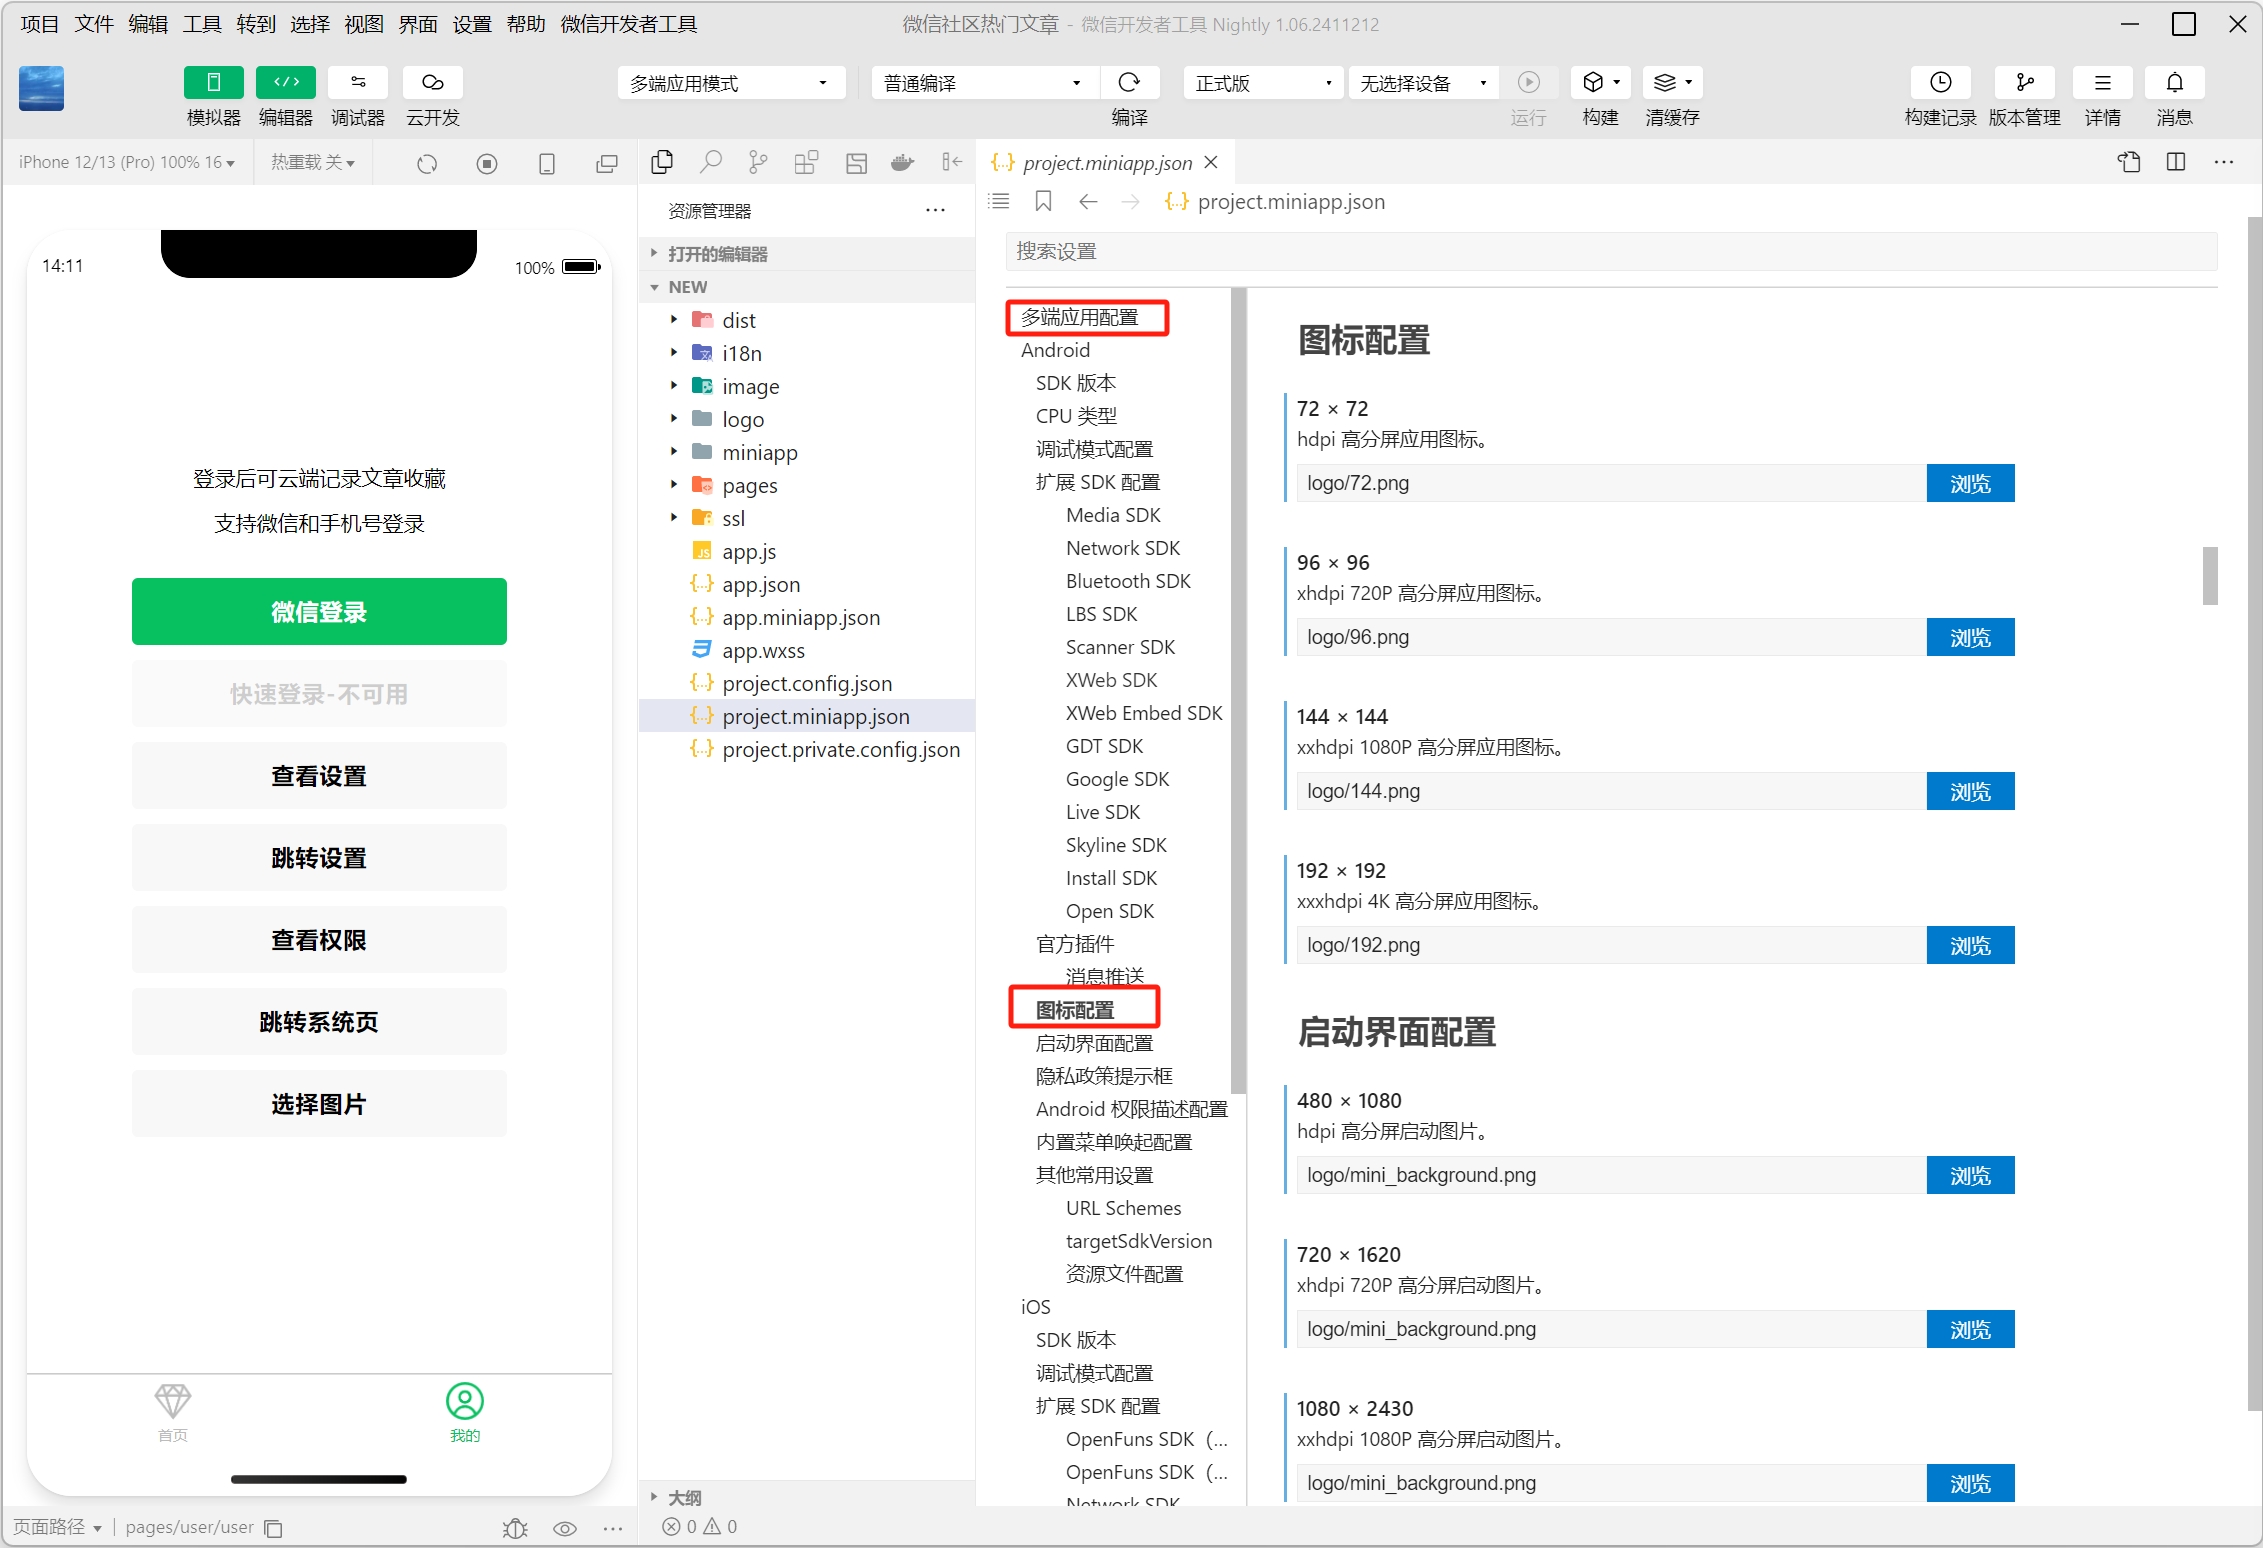Click the compile refresh icon

tap(1129, 83)
